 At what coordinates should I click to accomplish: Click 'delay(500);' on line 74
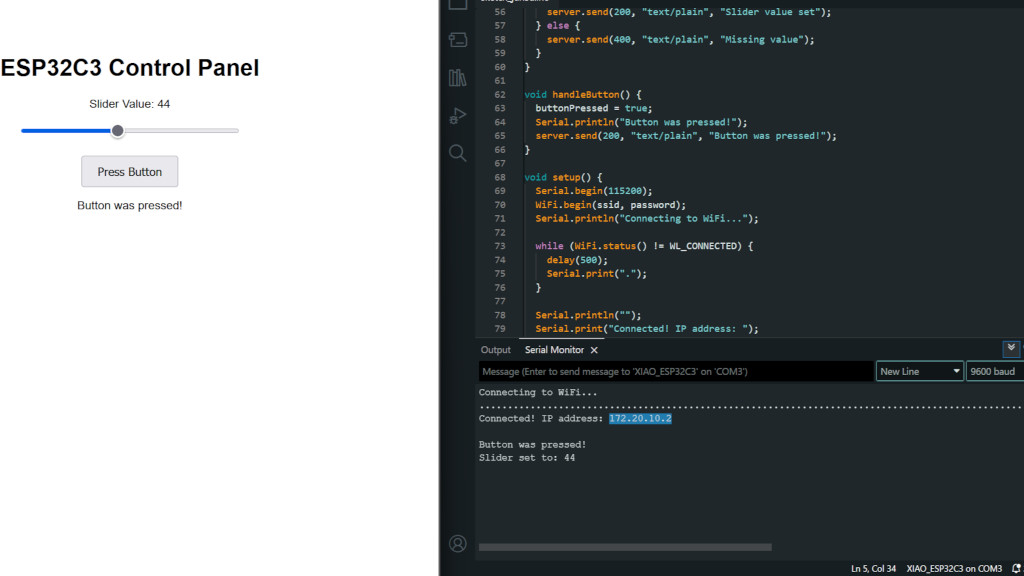(577, 260)
